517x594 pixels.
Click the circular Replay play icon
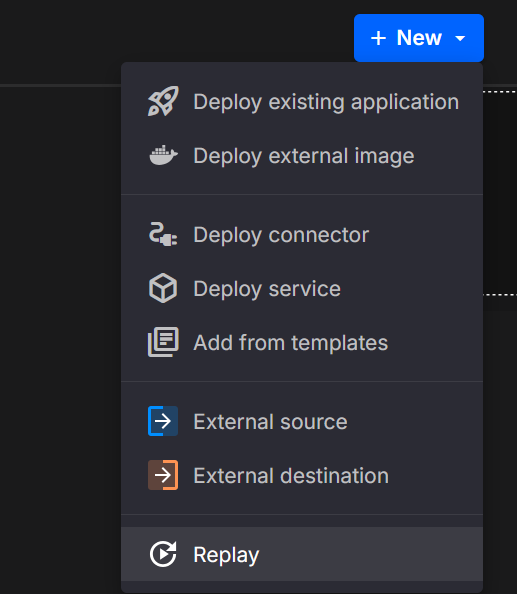click(163, 554)
